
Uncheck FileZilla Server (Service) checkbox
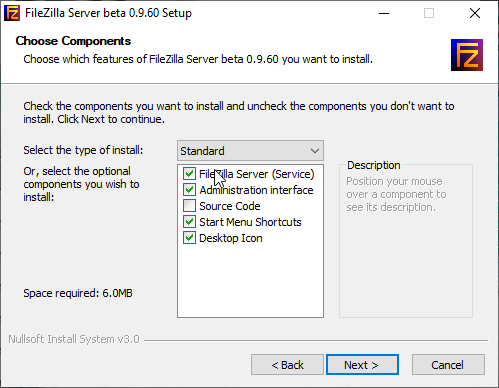pos(189,174)
